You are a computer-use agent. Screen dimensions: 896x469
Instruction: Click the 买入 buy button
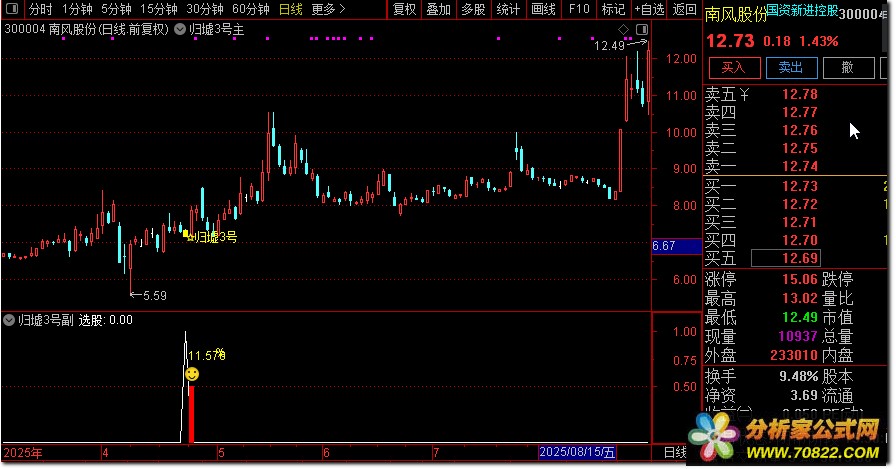(734, 68)
